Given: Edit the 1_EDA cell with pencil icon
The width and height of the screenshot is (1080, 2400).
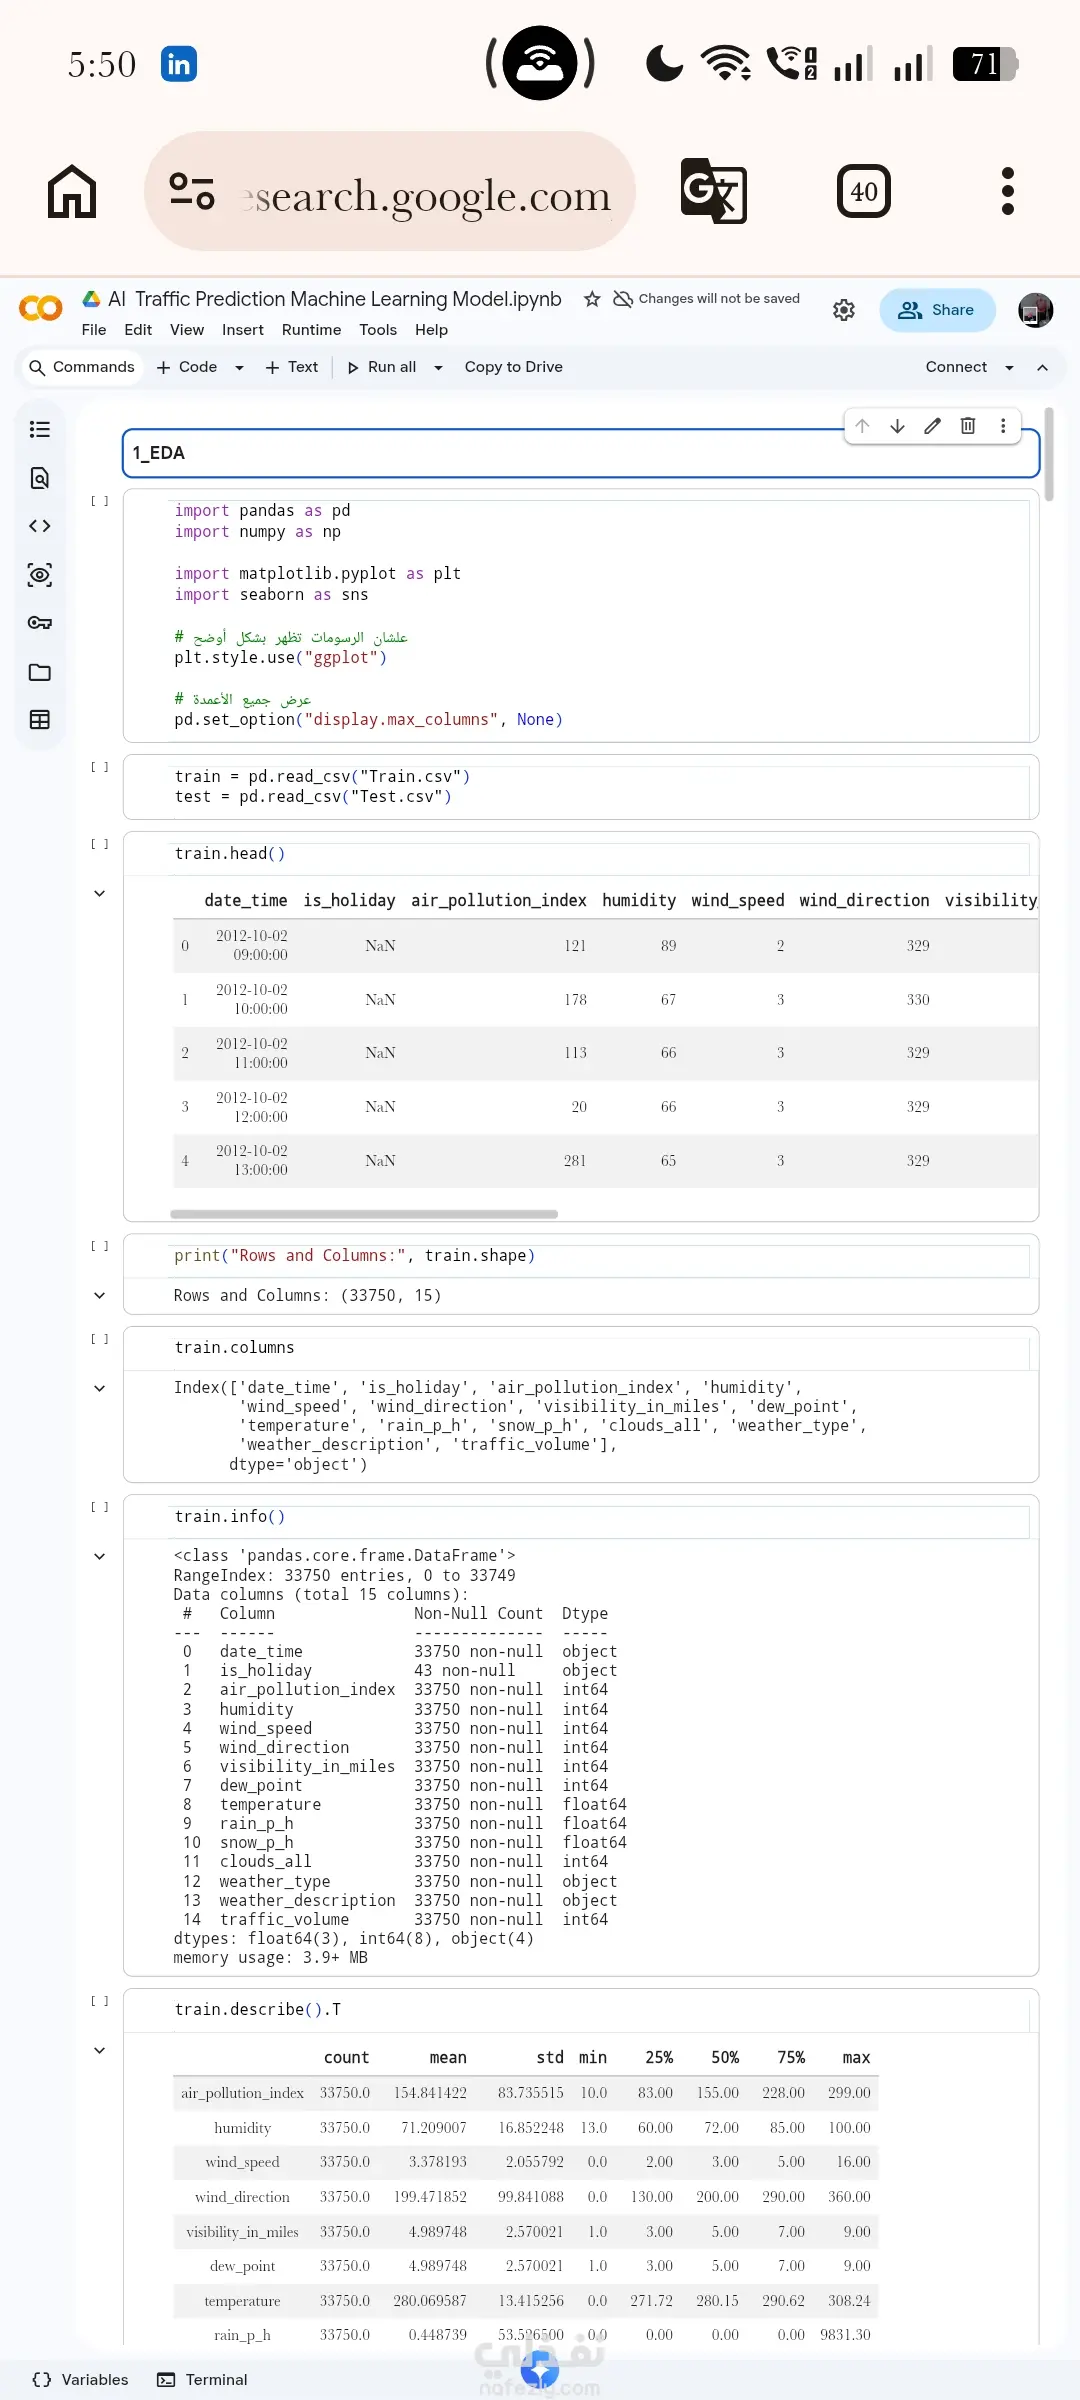Looking at the screenshot, I should 932,426.
